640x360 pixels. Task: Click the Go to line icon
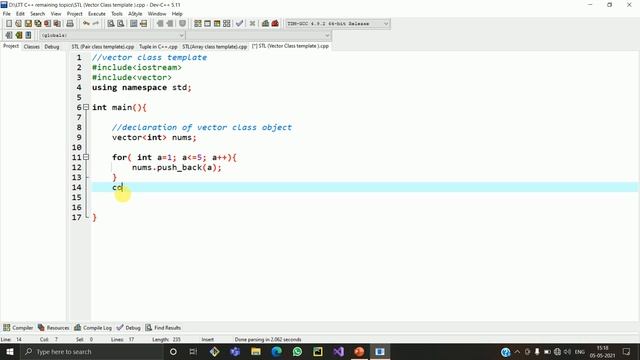(143, 24)
